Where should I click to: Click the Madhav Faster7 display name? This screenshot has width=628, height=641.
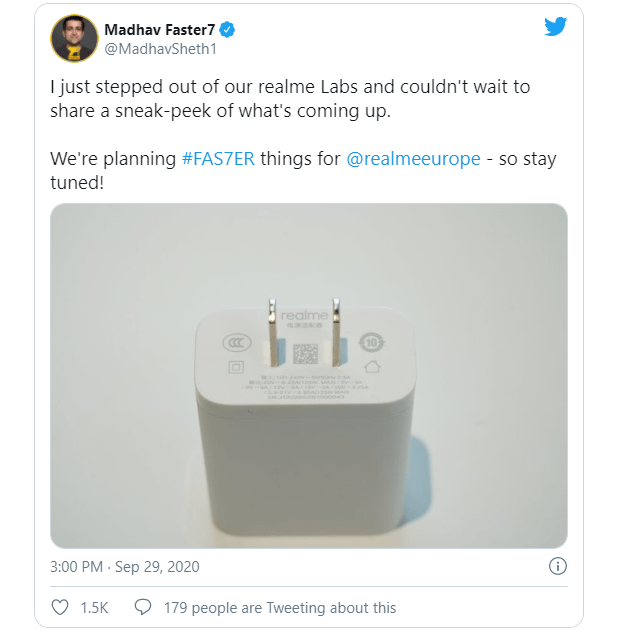159,30
